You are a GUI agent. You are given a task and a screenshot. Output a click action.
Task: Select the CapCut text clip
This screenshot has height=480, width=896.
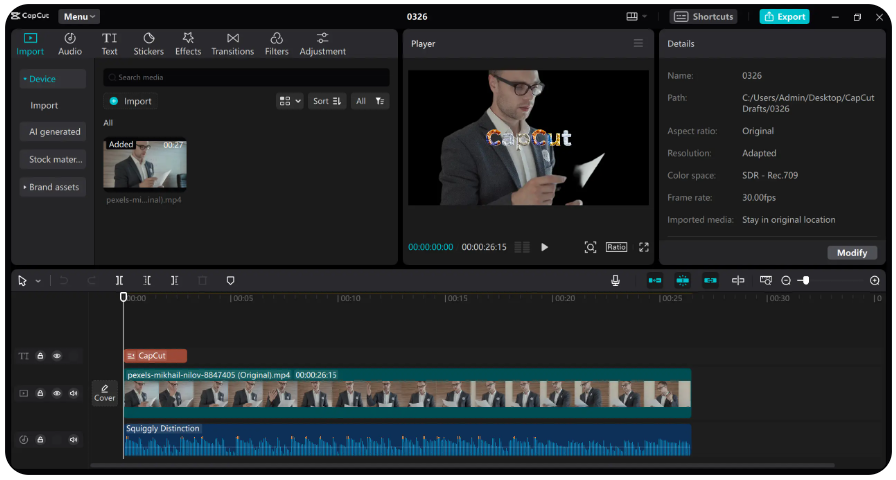(155, 356)
